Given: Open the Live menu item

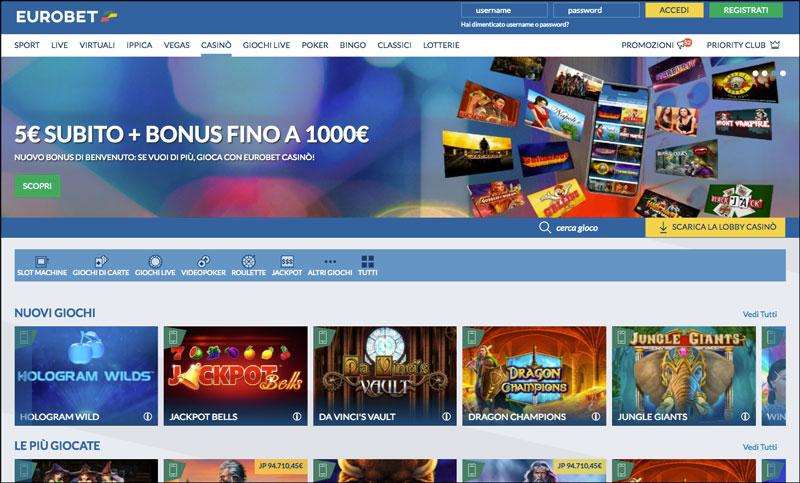Looking at the screenshot, I should click(59, 45).
